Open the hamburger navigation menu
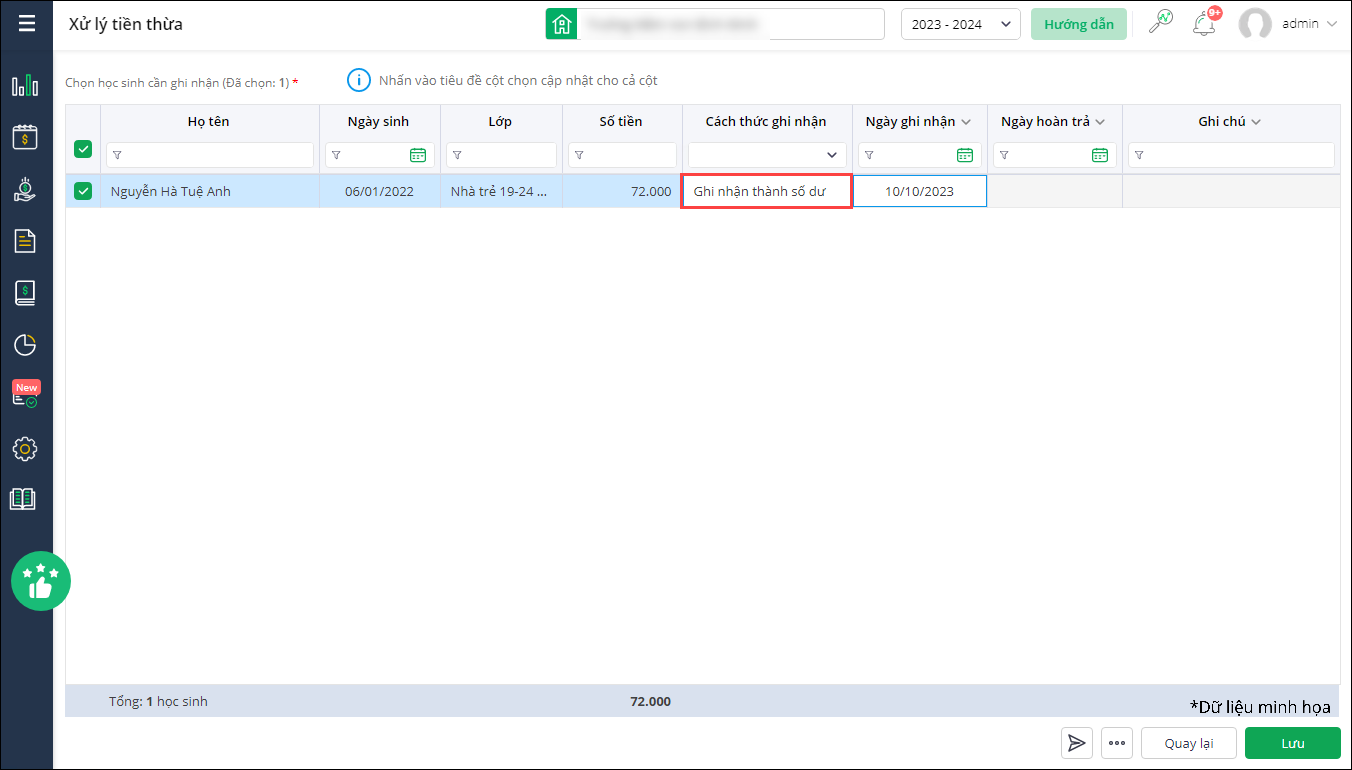 coord(26,23)
